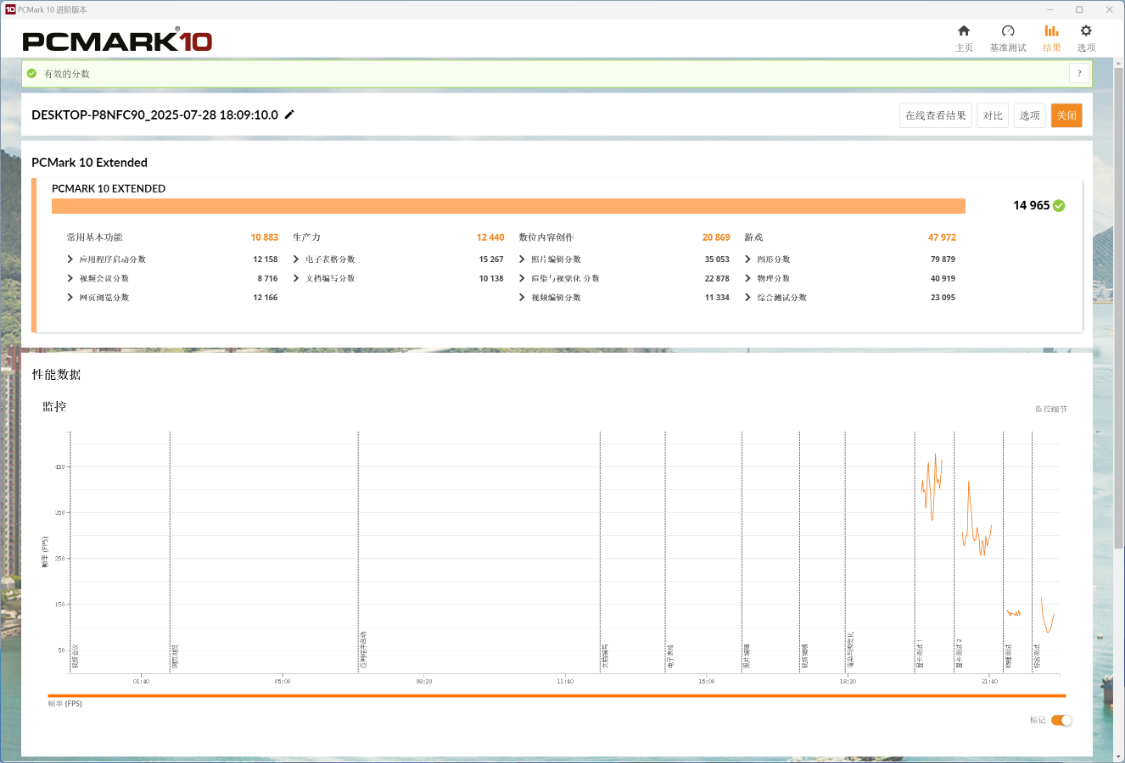Click the PCMARK 10 logo
Image resolution: width=1125 pixels, height=763 pixels.
[x=117, y=40]
